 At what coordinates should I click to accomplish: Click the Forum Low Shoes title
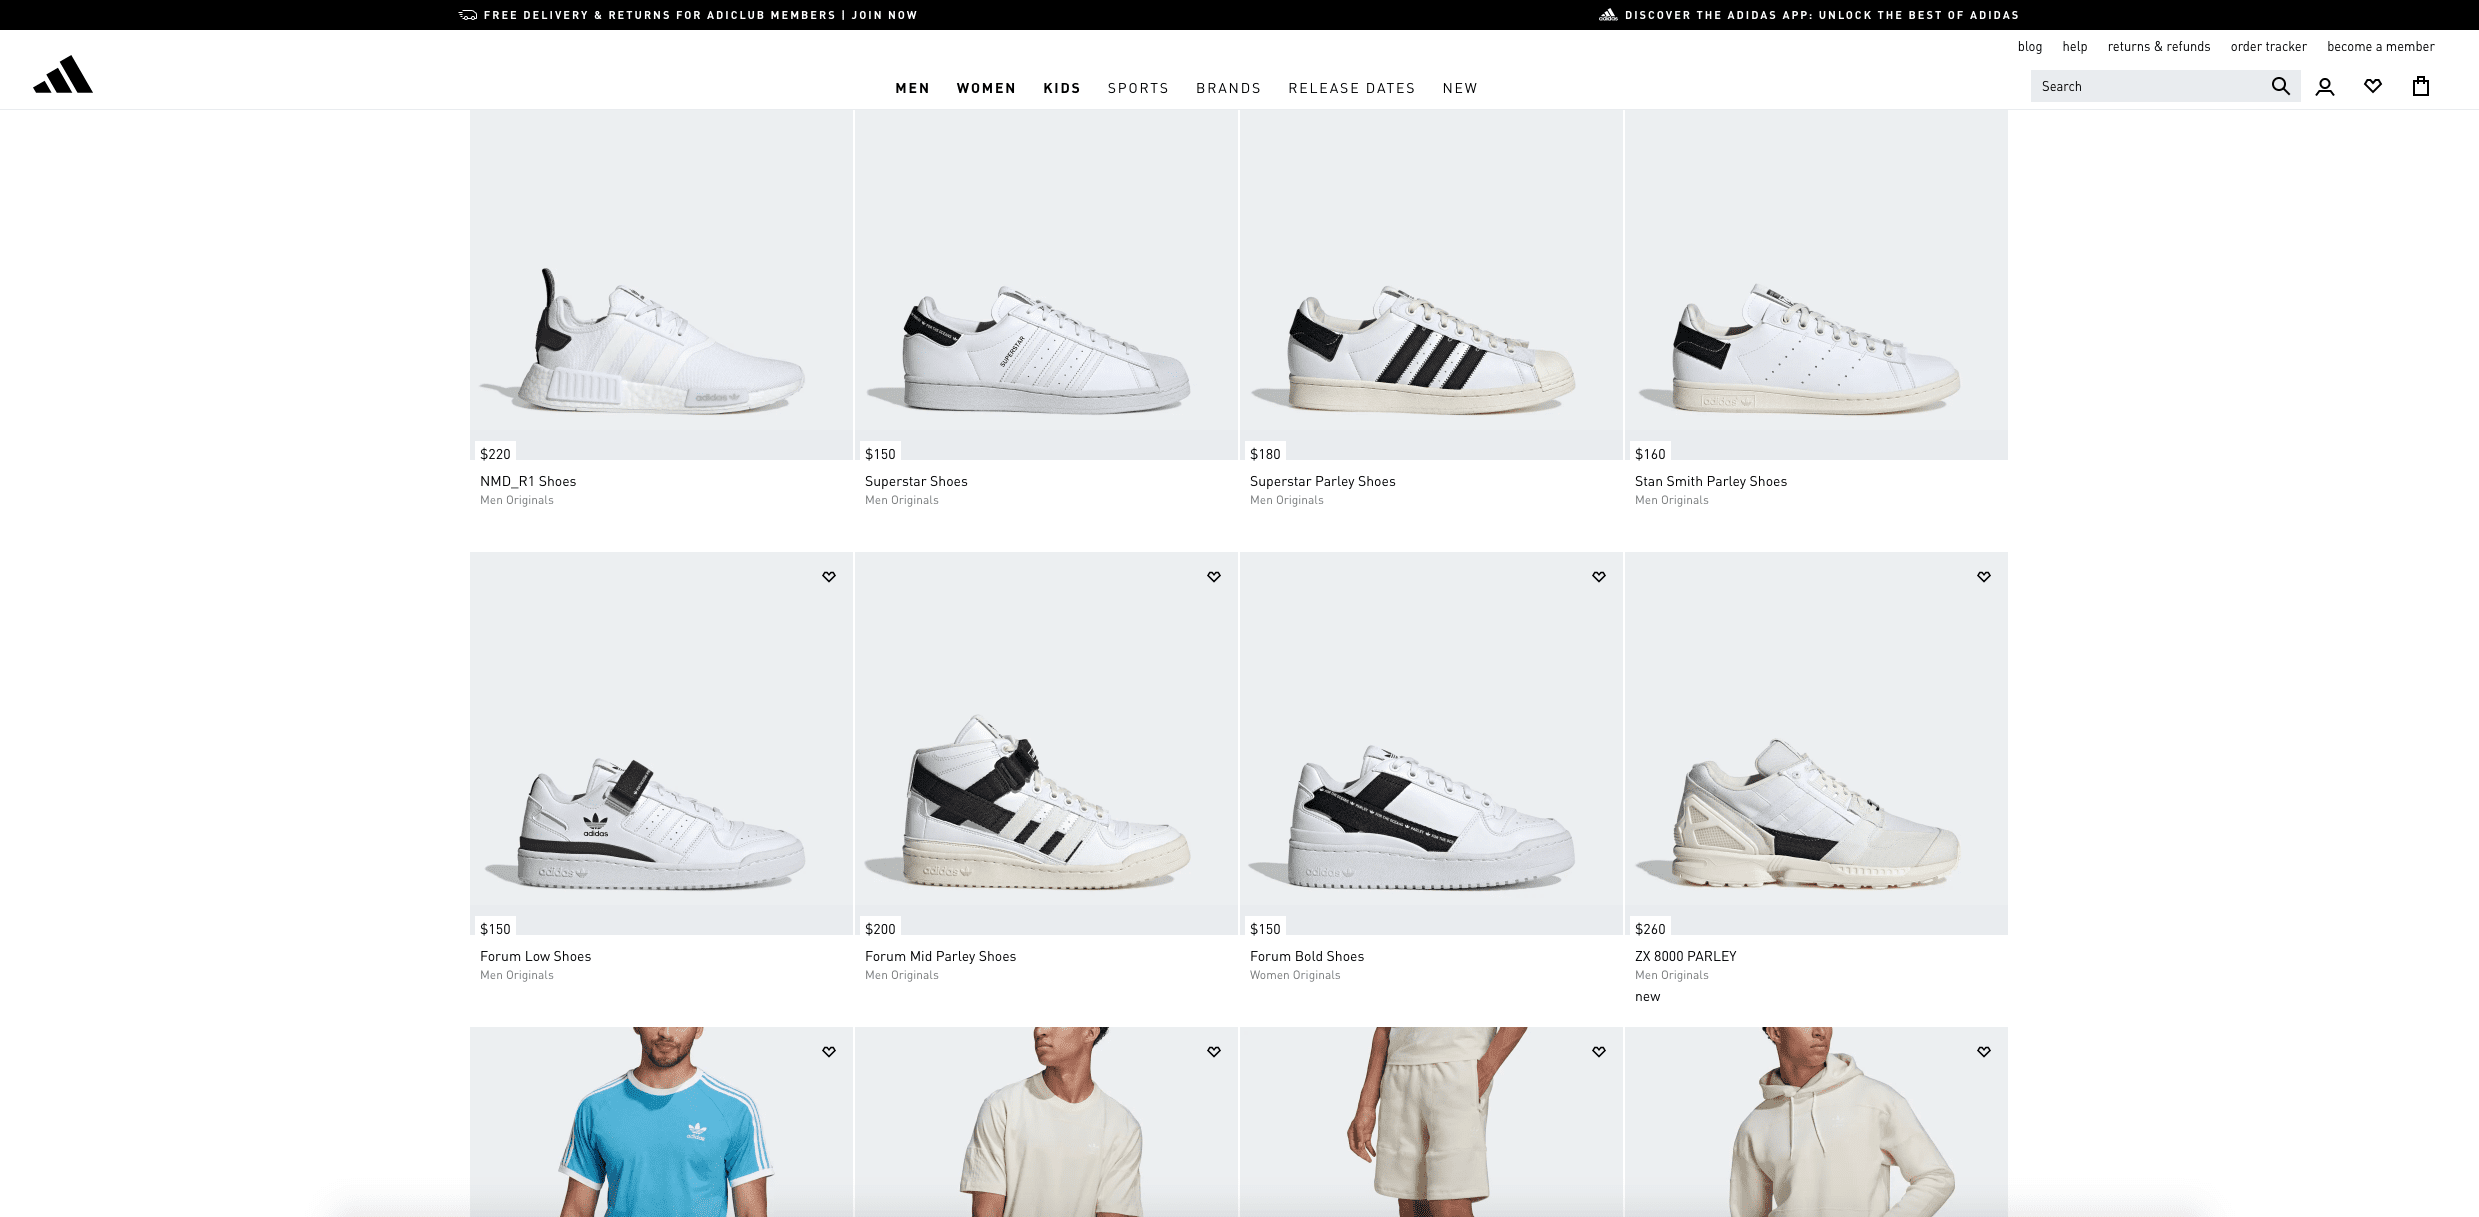pos(535,957)
